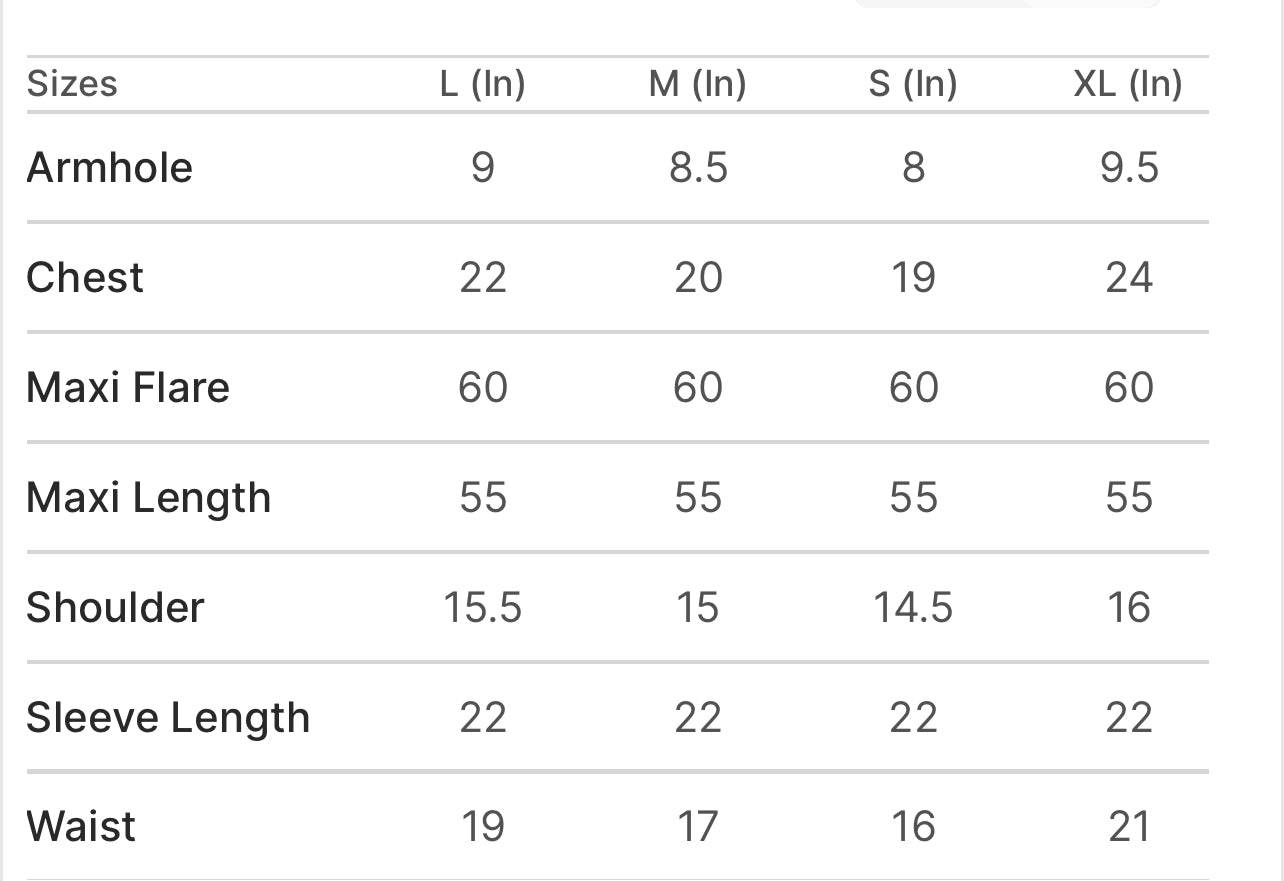Click the Sizes column header
Screen dimensions: 1284x881
coord(72,84)
